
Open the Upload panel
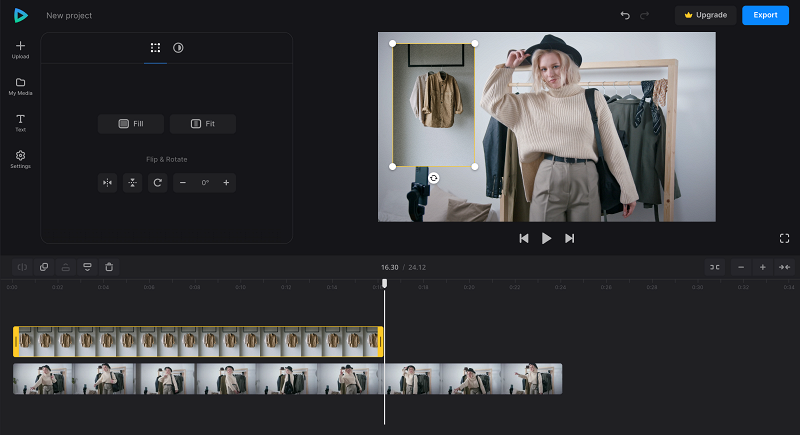coord(20,50)
